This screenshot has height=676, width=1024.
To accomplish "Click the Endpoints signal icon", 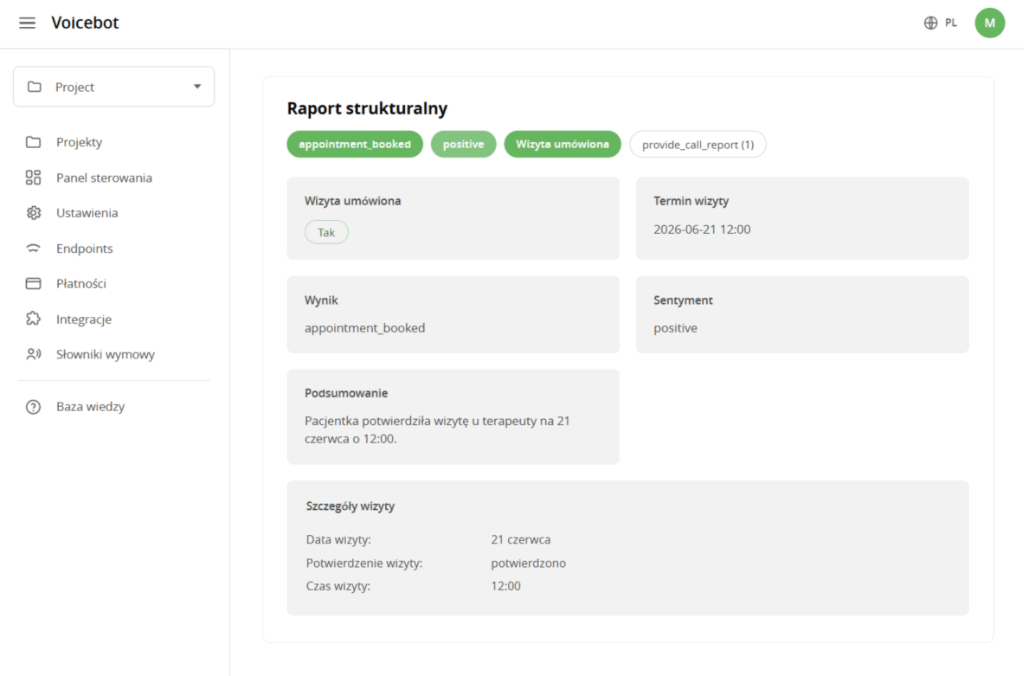I will tap(33, 248).
